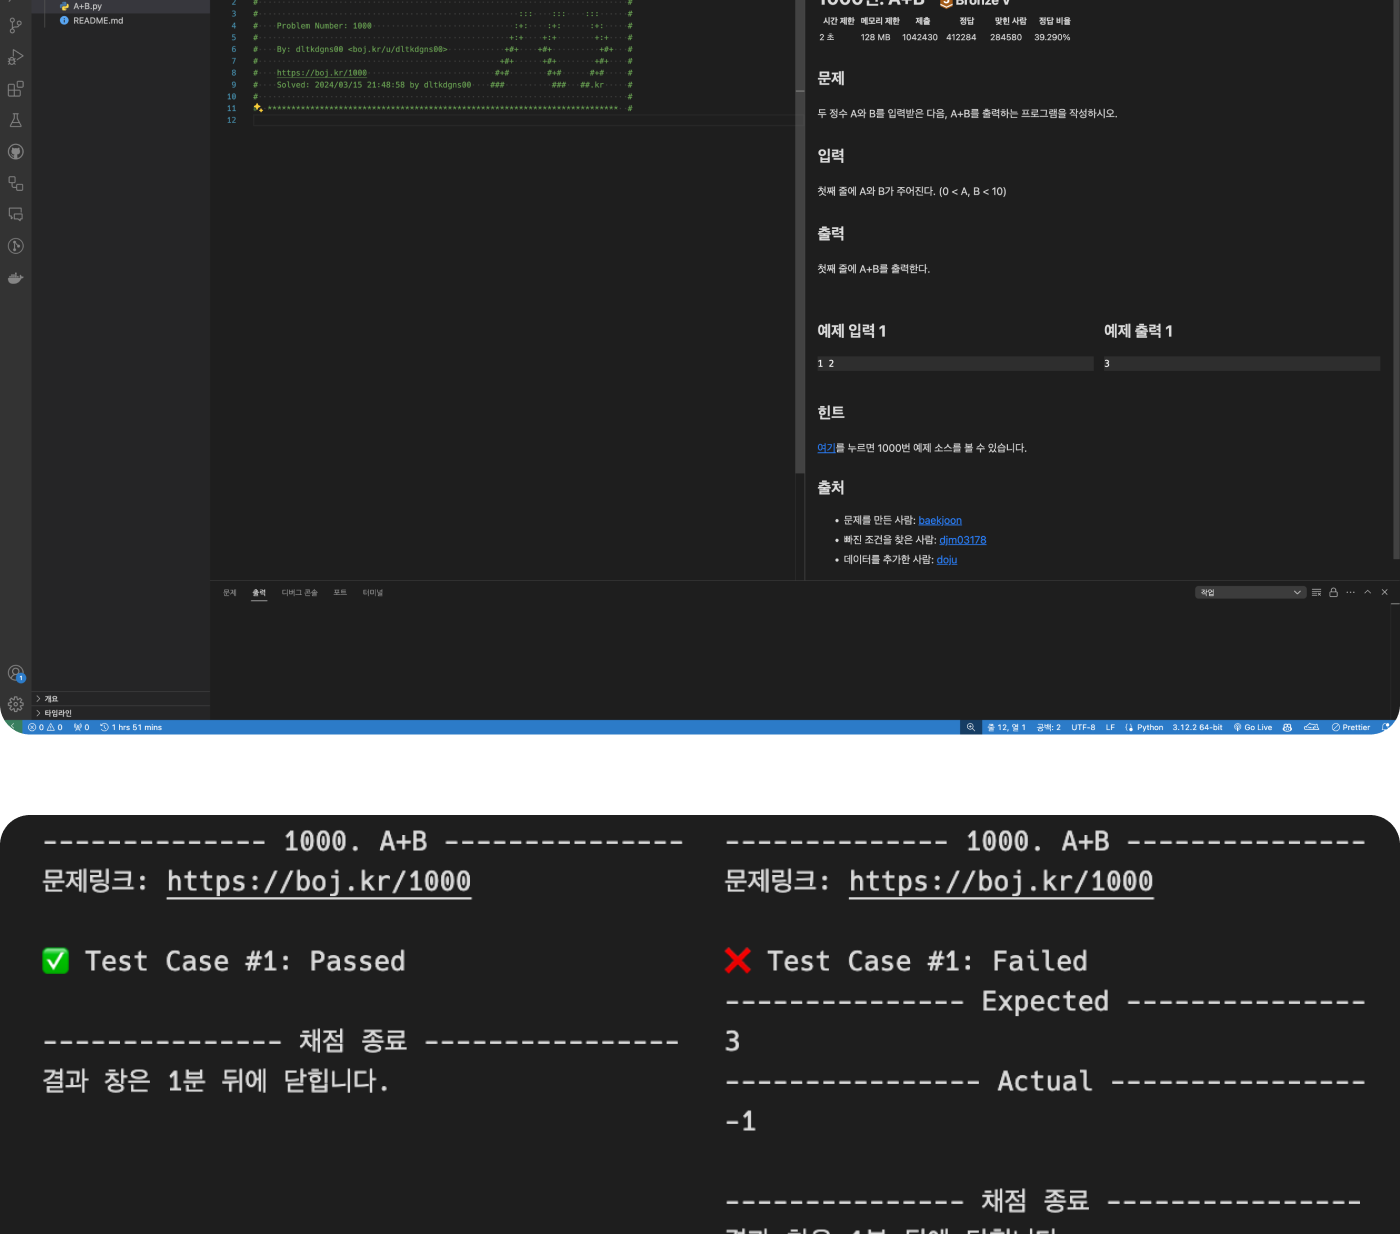Maximize the panel with chevron up
This screenshot has height=1234, width=1400.
1367,592
